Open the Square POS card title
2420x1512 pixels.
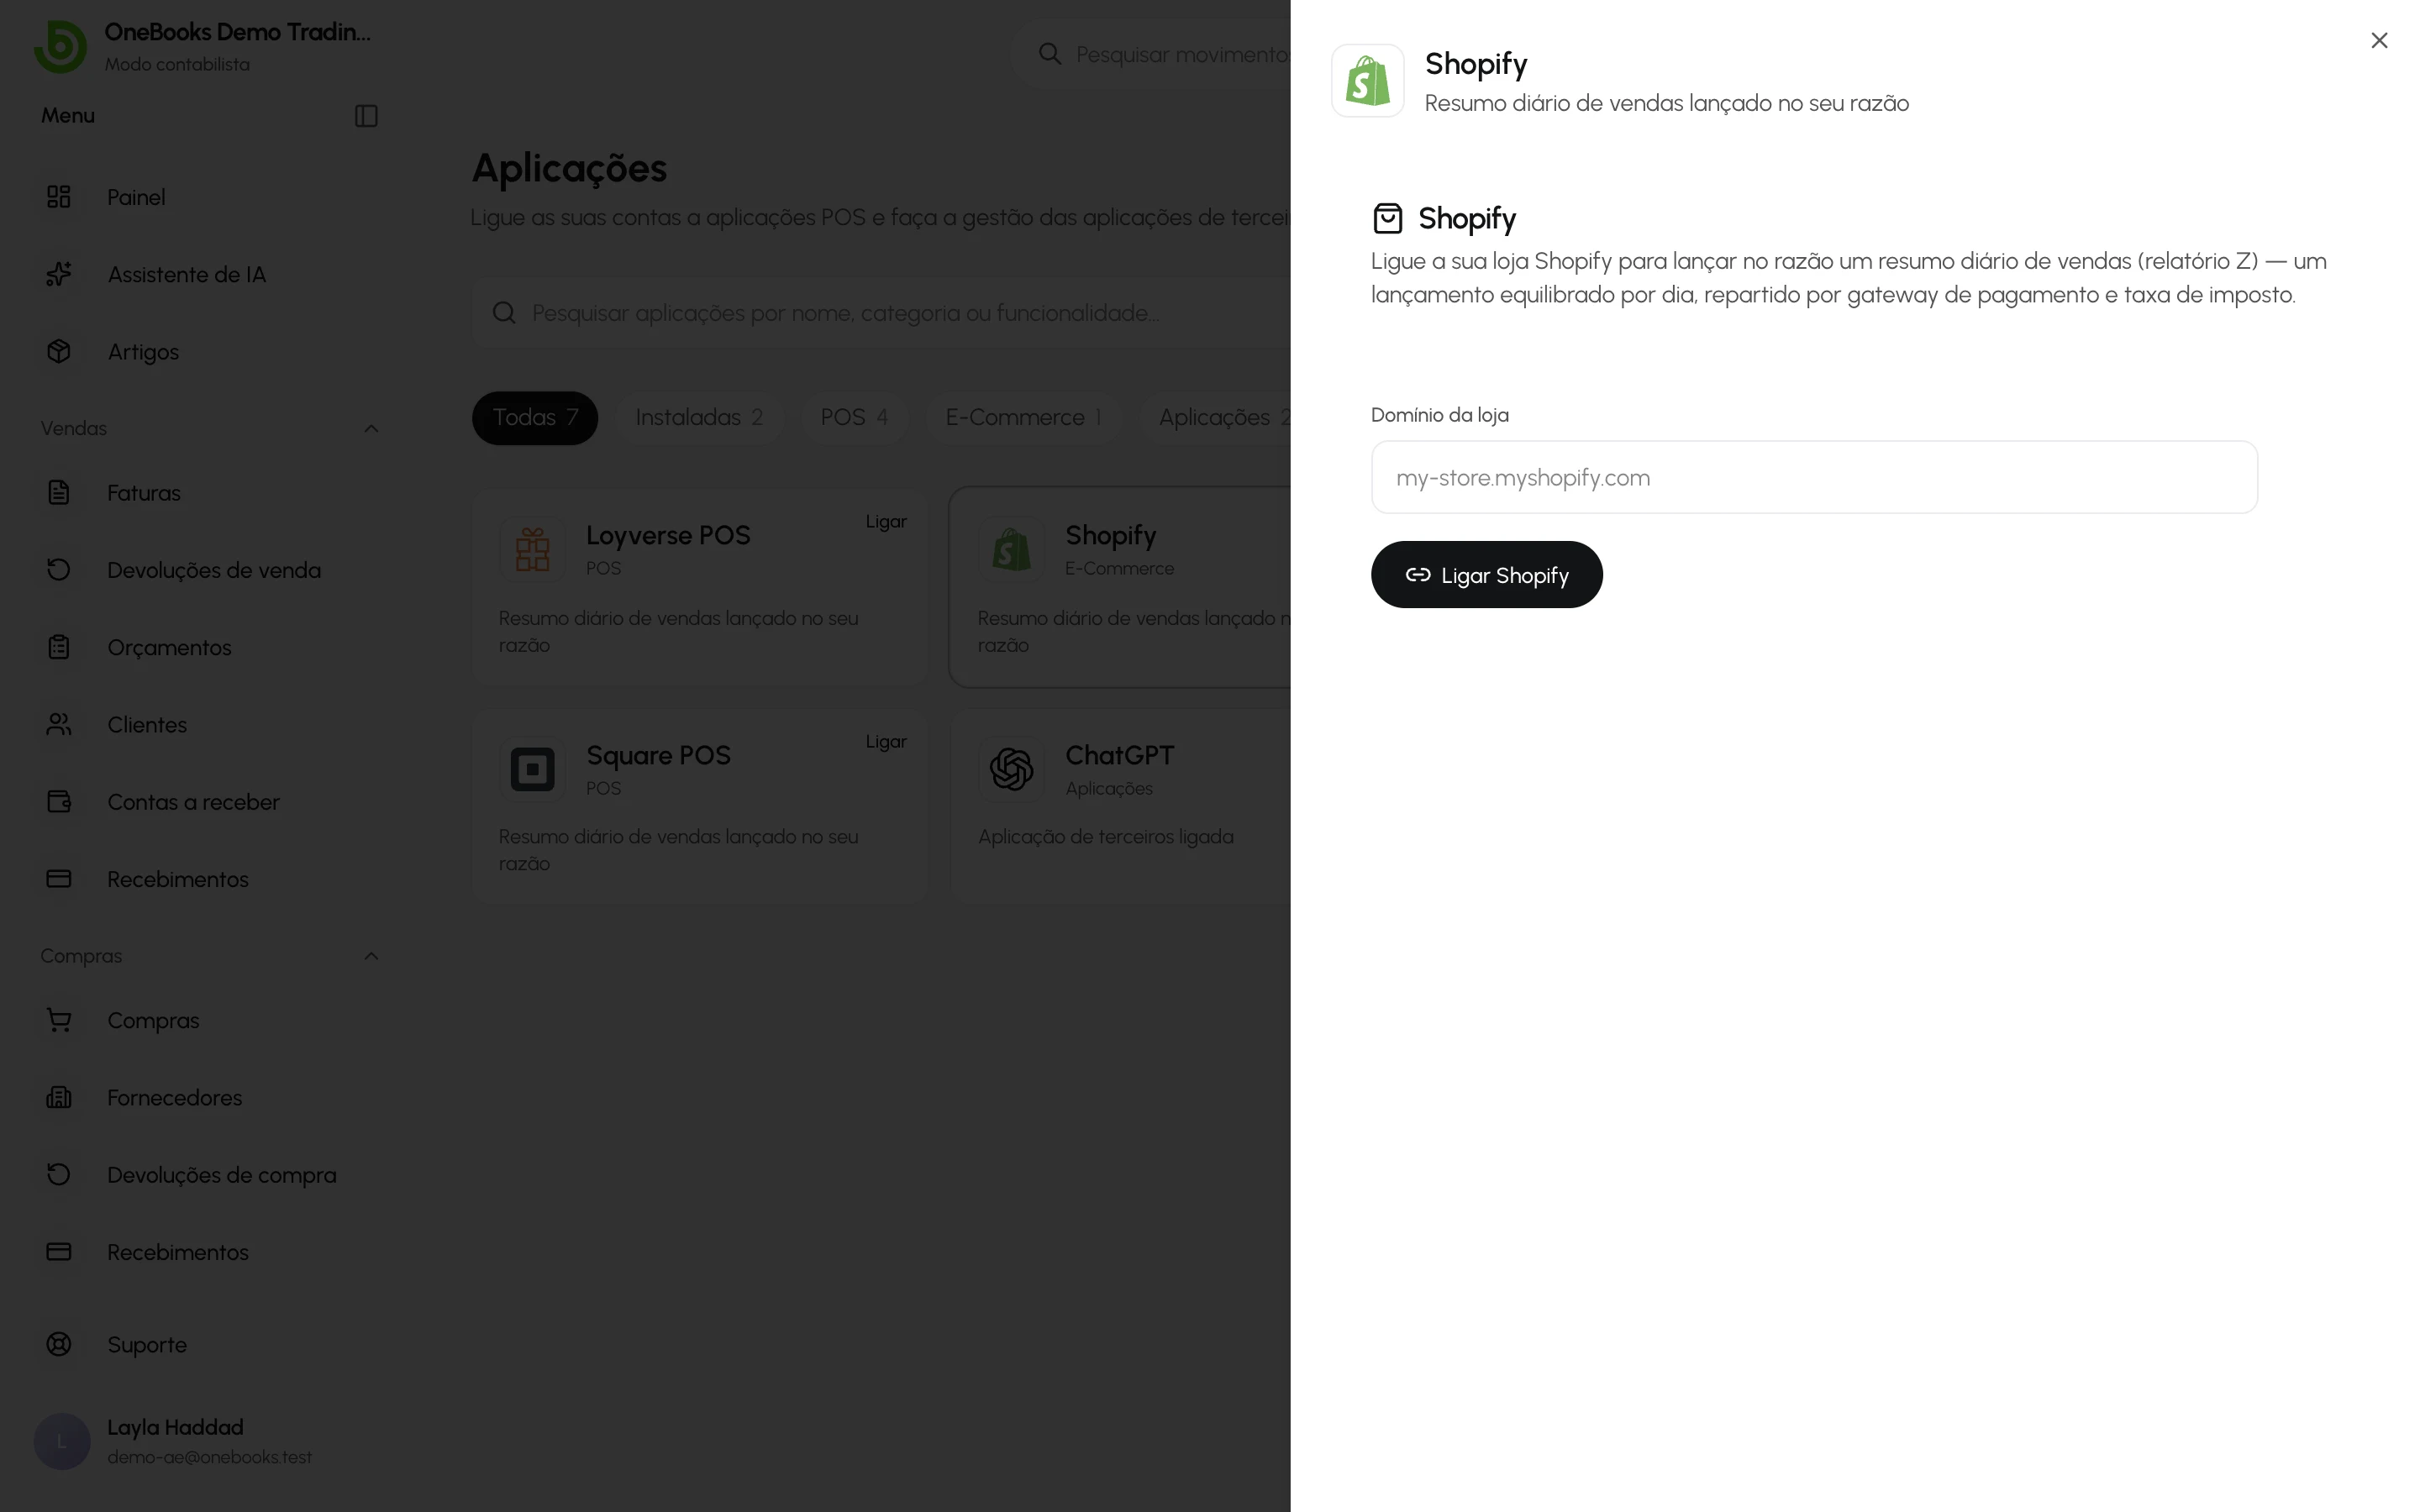coord(658,755)
